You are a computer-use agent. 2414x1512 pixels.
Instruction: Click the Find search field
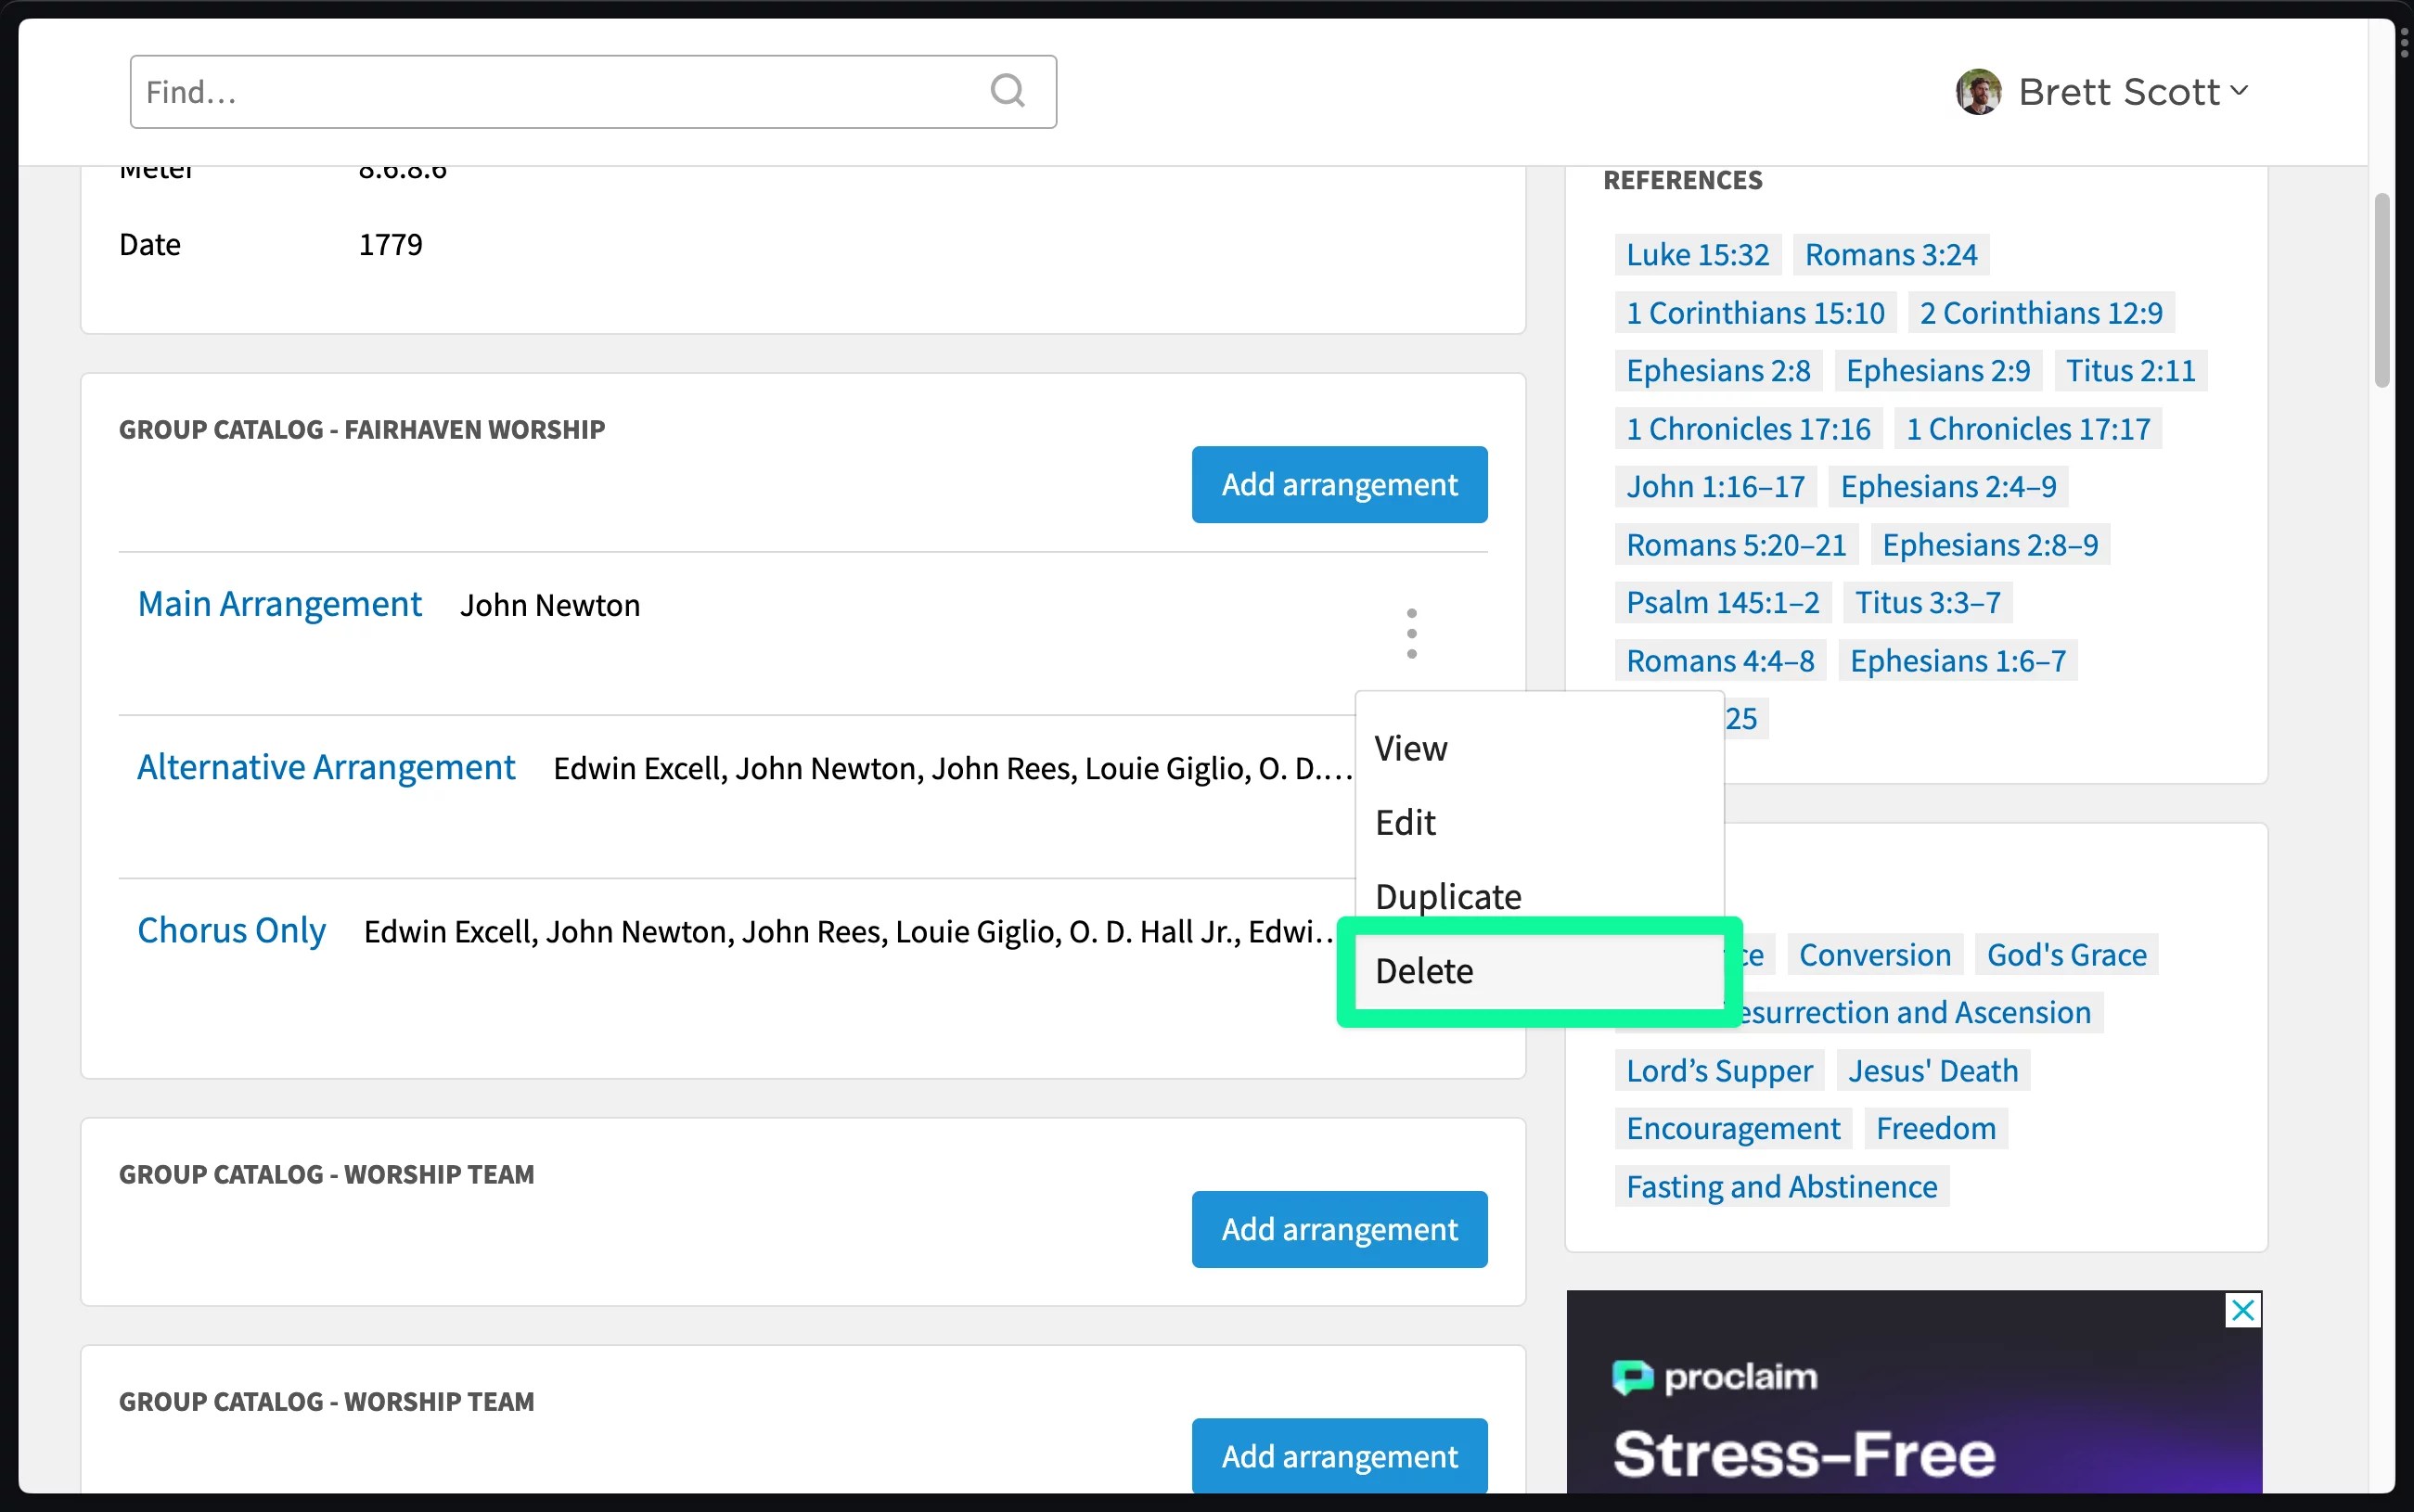[560, 92]
